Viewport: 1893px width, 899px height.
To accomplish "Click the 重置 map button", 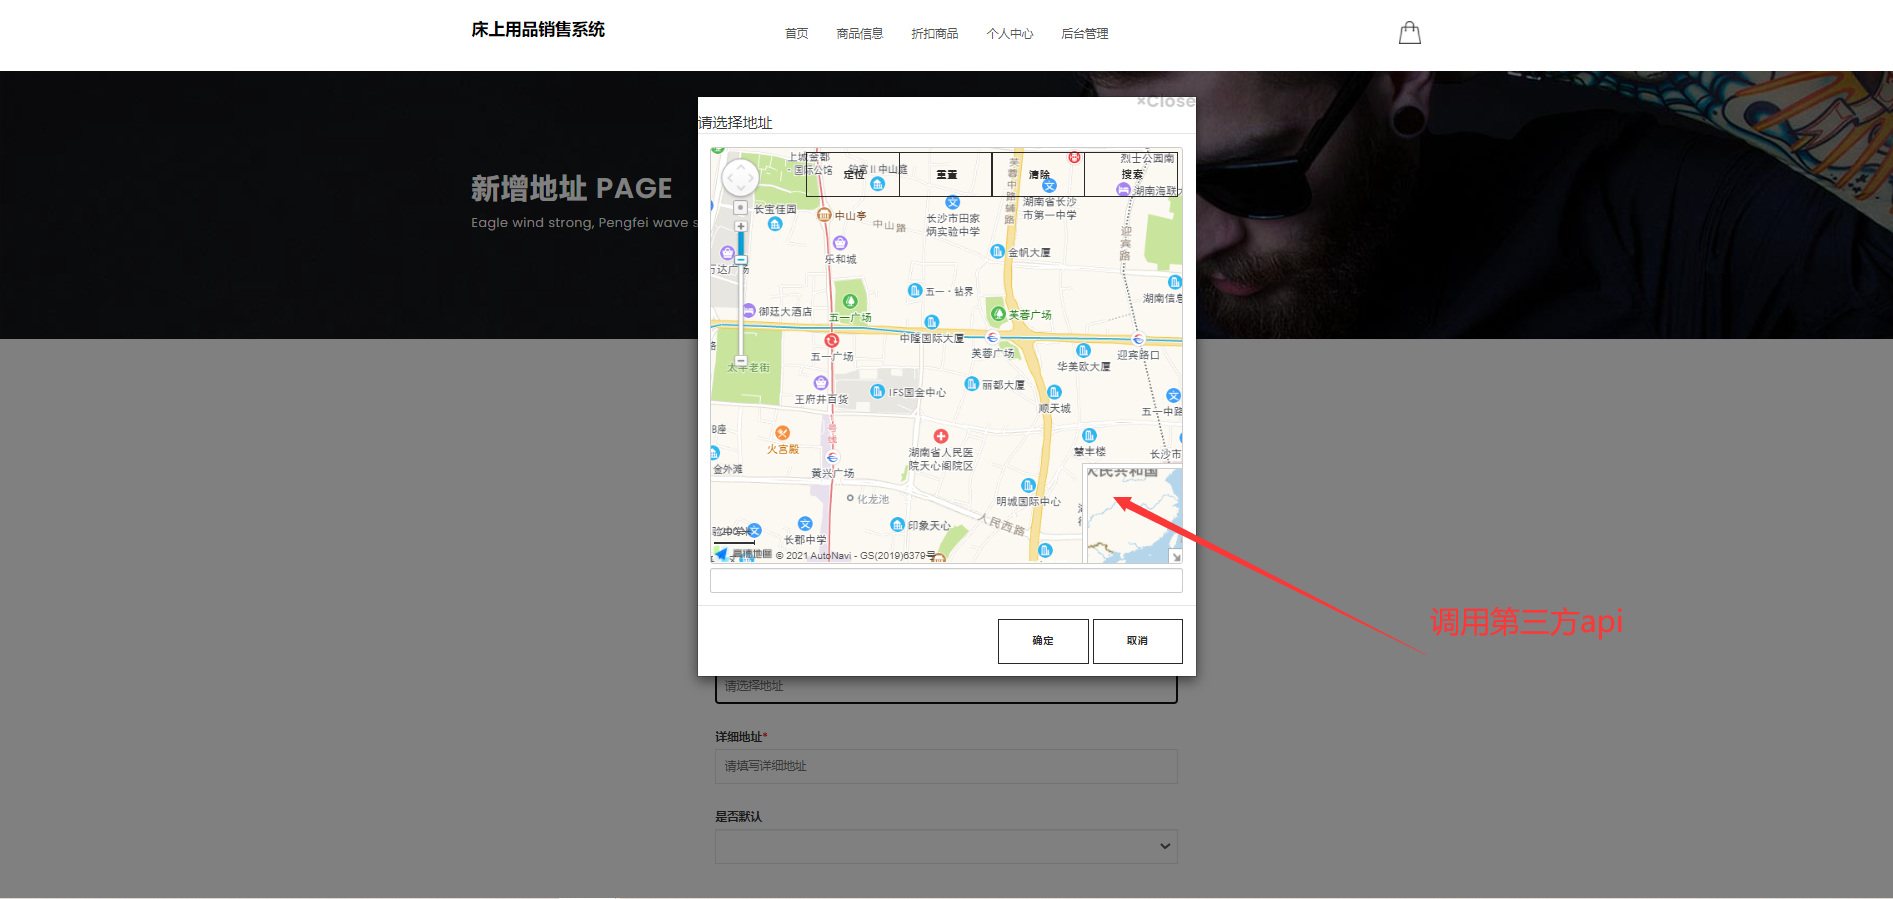I will pyautogui.click(x=946, y=174).
